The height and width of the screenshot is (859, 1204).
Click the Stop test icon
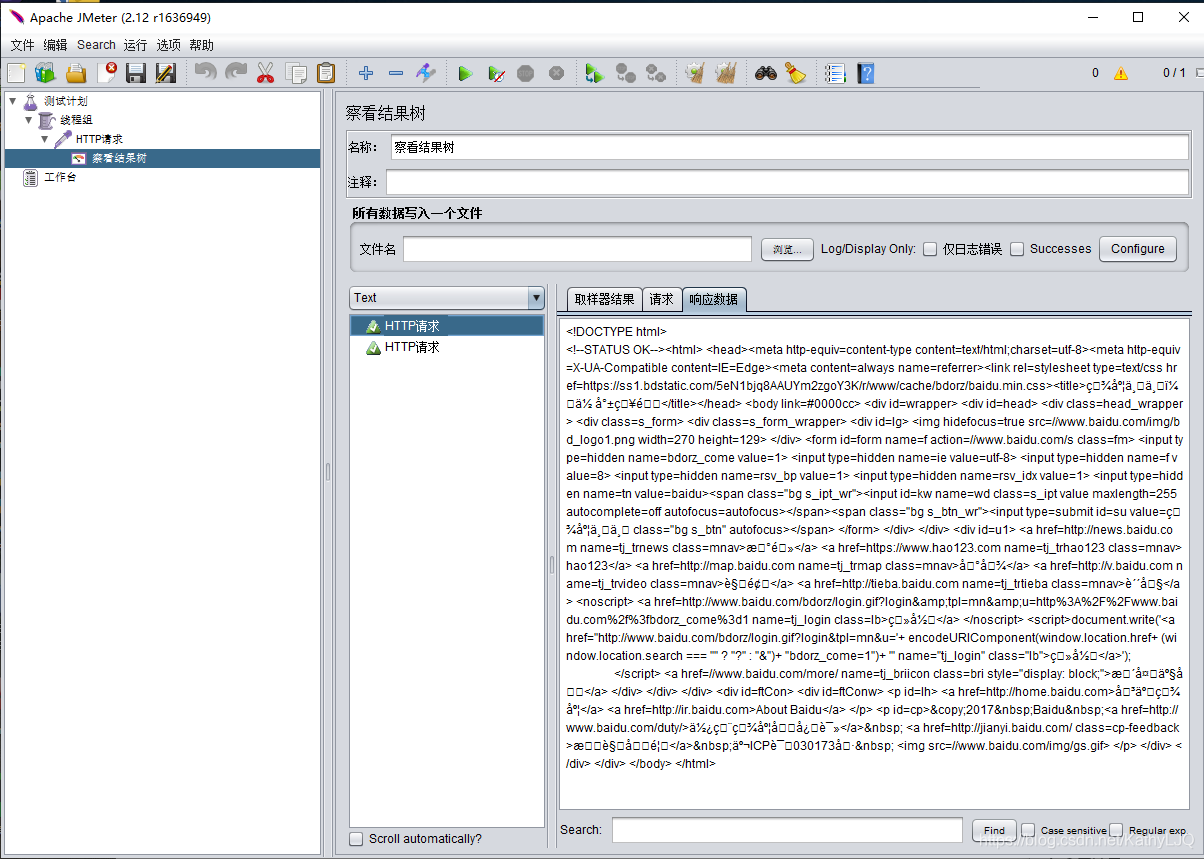526,73
